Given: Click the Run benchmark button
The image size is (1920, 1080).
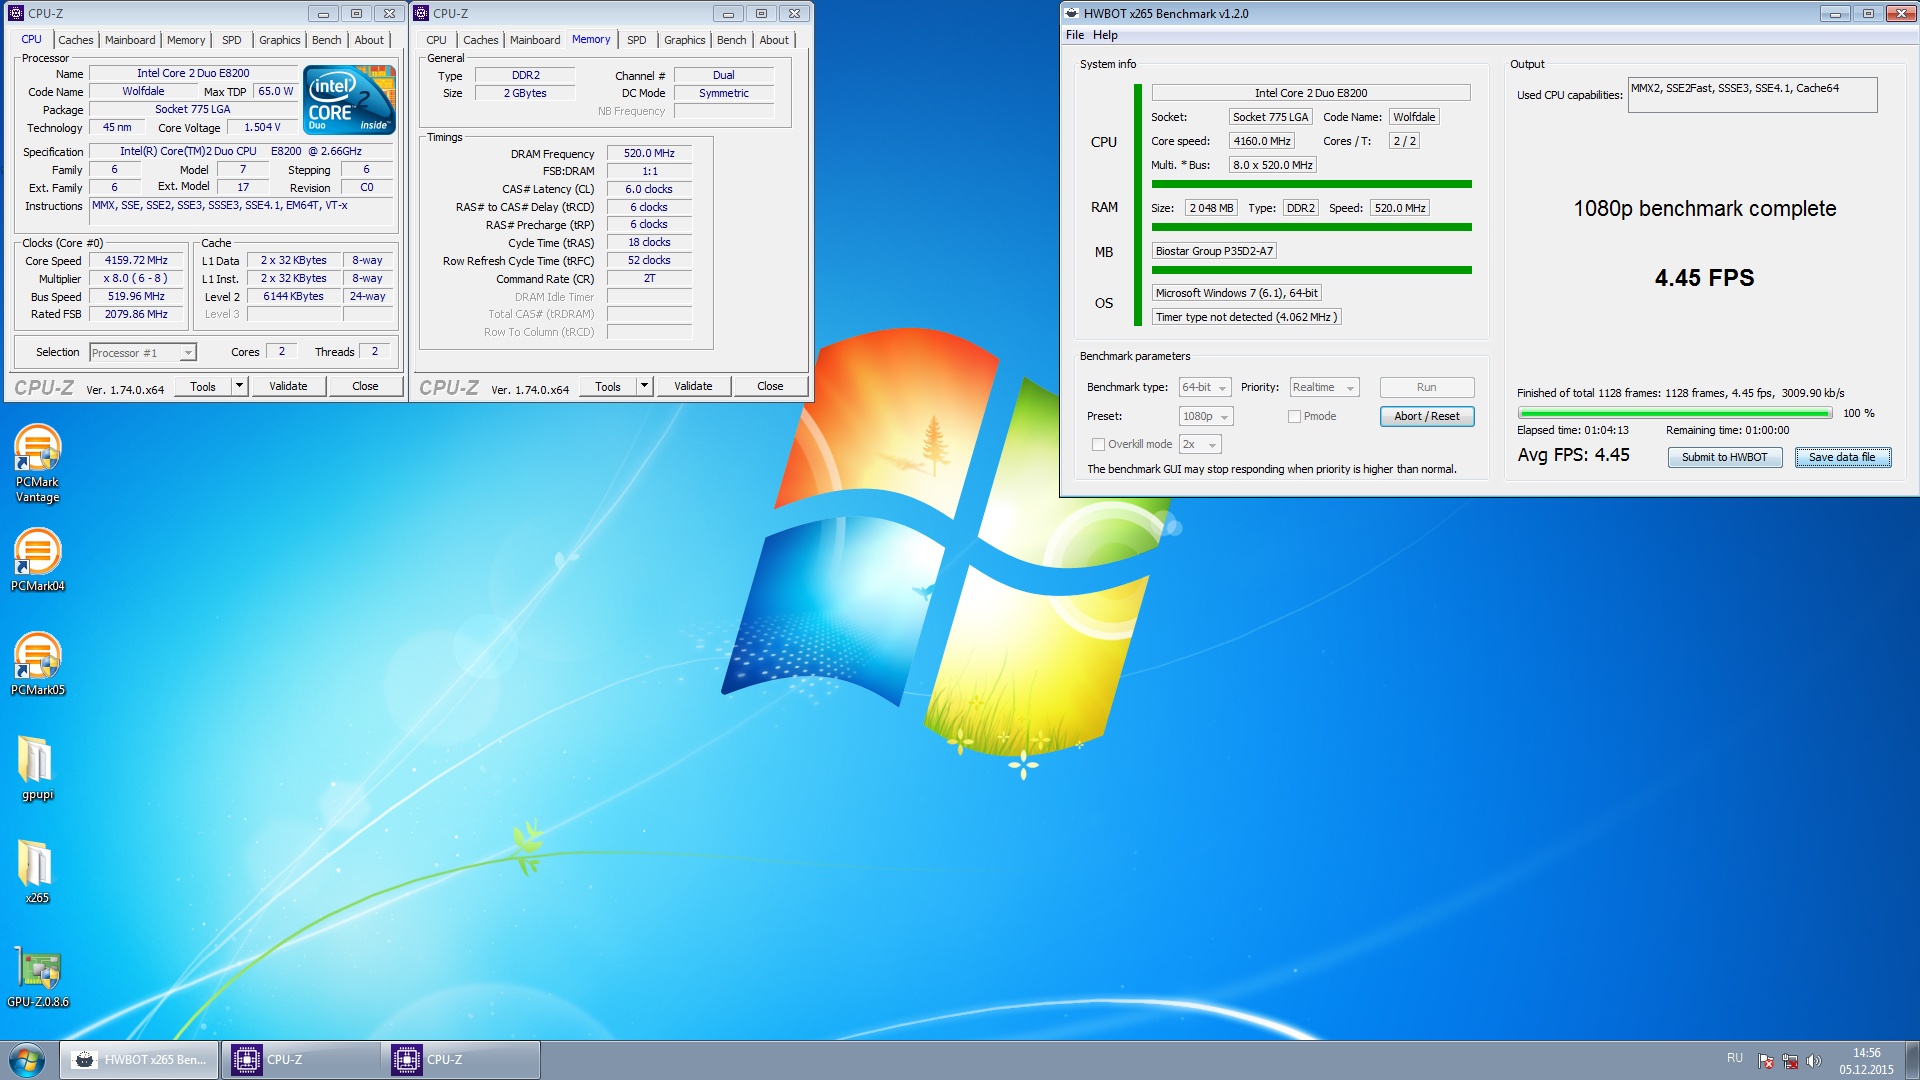Looking at the screenshot, I should pyautogui.click(x=1427, y=387).
